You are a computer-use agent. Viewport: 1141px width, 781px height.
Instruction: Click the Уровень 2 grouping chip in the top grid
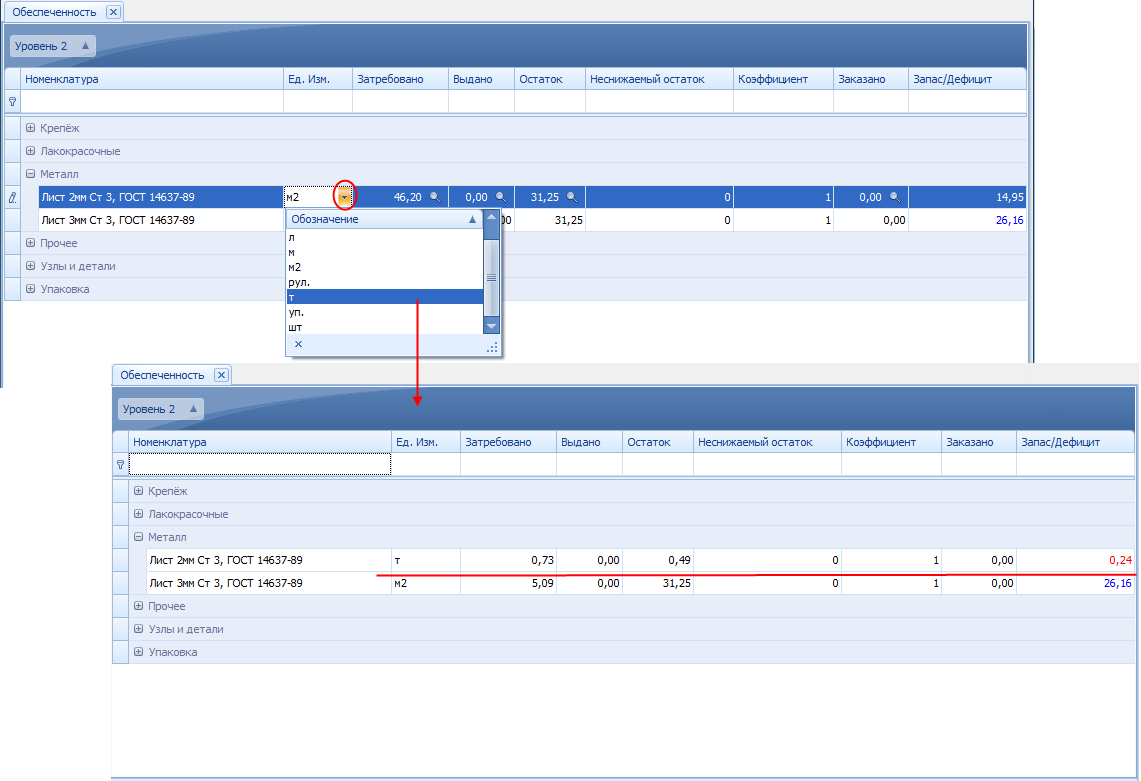(52, 46)
